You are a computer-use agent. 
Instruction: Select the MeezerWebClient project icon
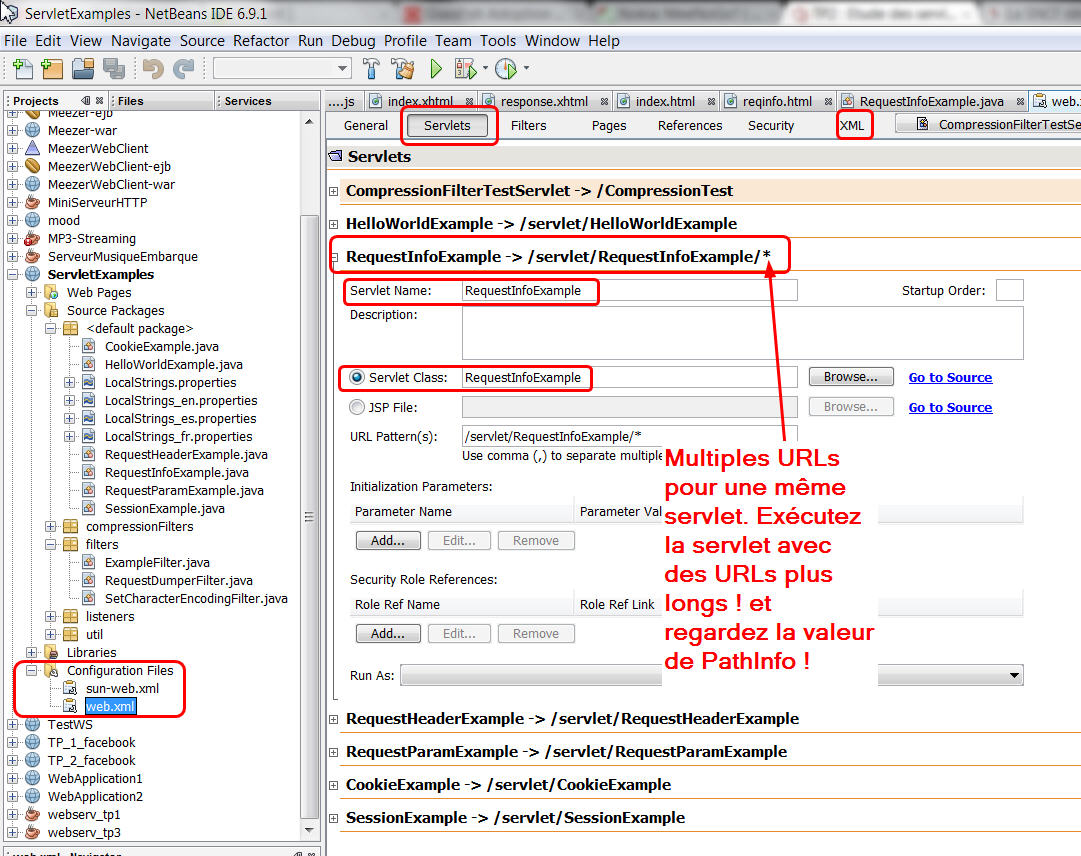[32, 148]
